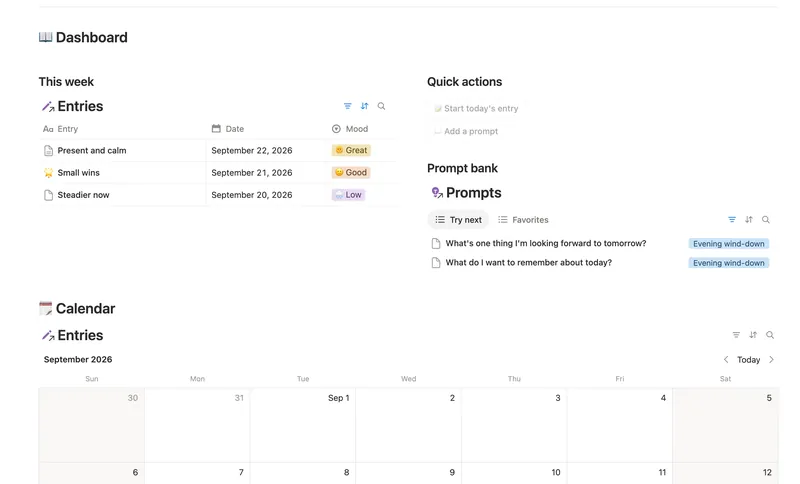
Task: Click Add a prompt button
Action: pos(466,131)
